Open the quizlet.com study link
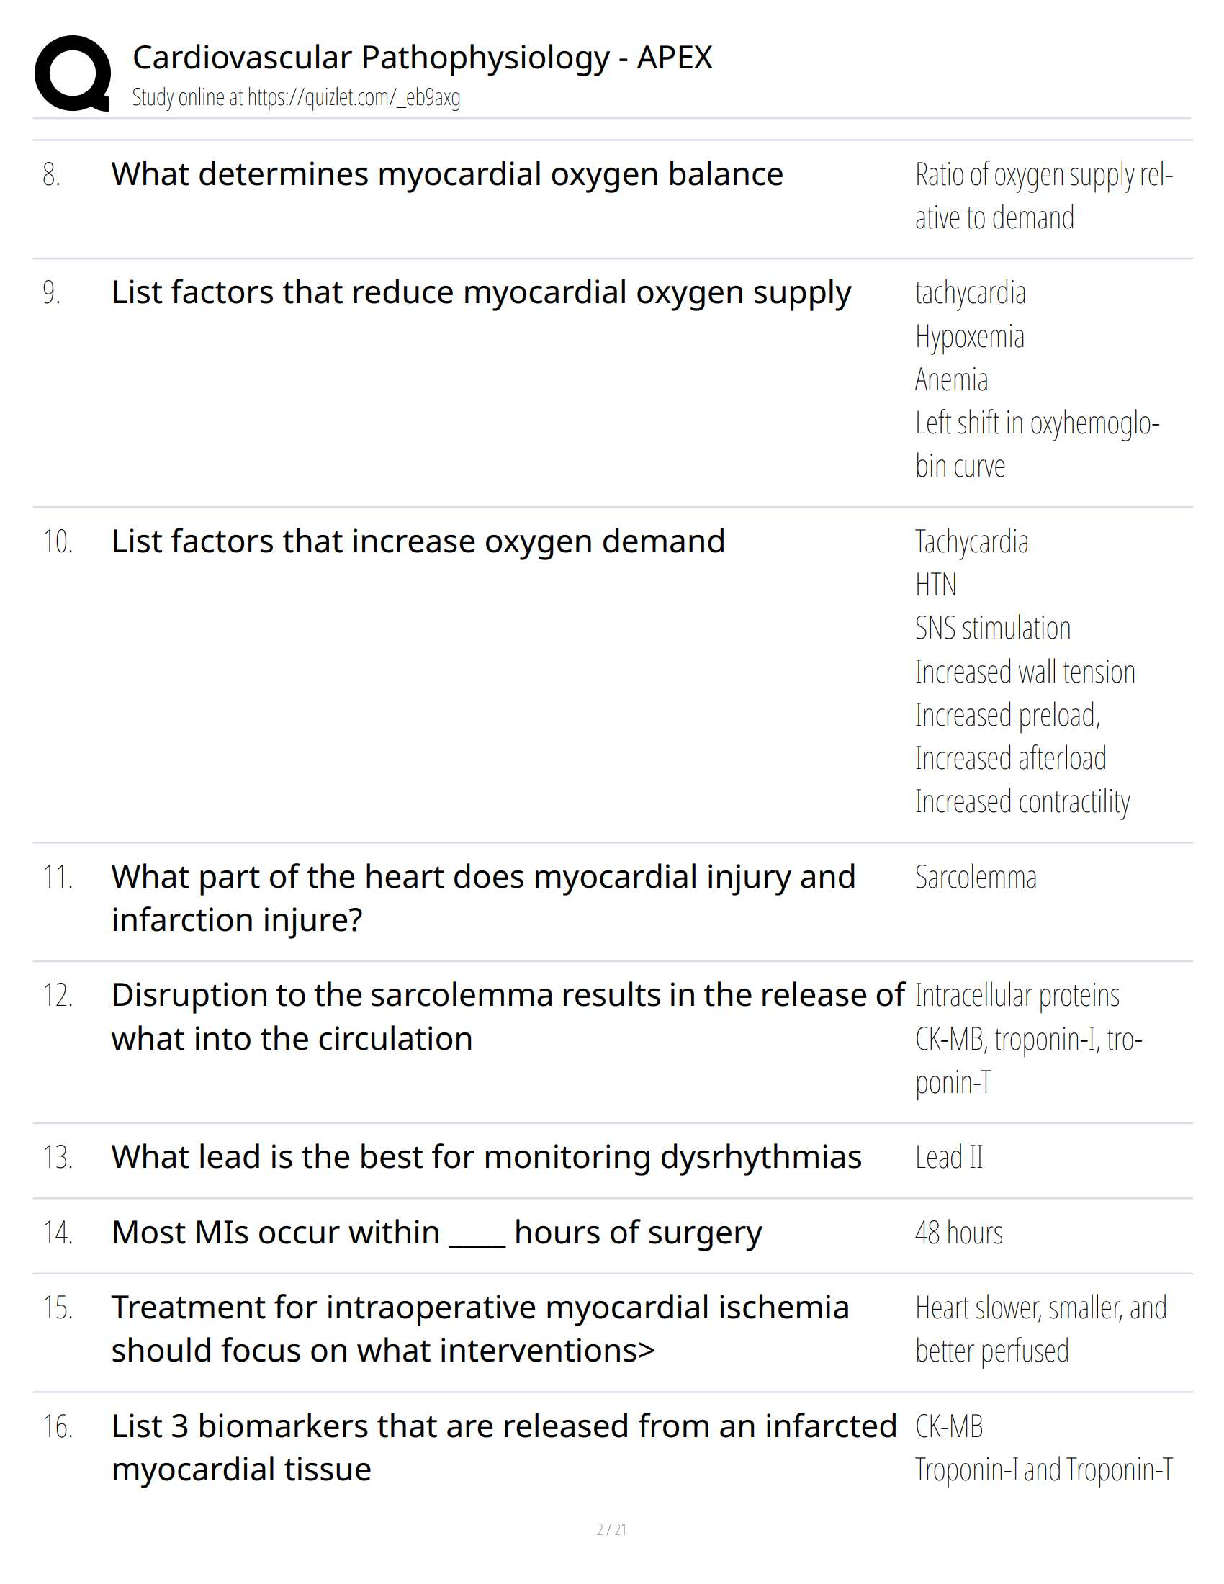This screenshot has height=1584, width=1224. [296, 98]
